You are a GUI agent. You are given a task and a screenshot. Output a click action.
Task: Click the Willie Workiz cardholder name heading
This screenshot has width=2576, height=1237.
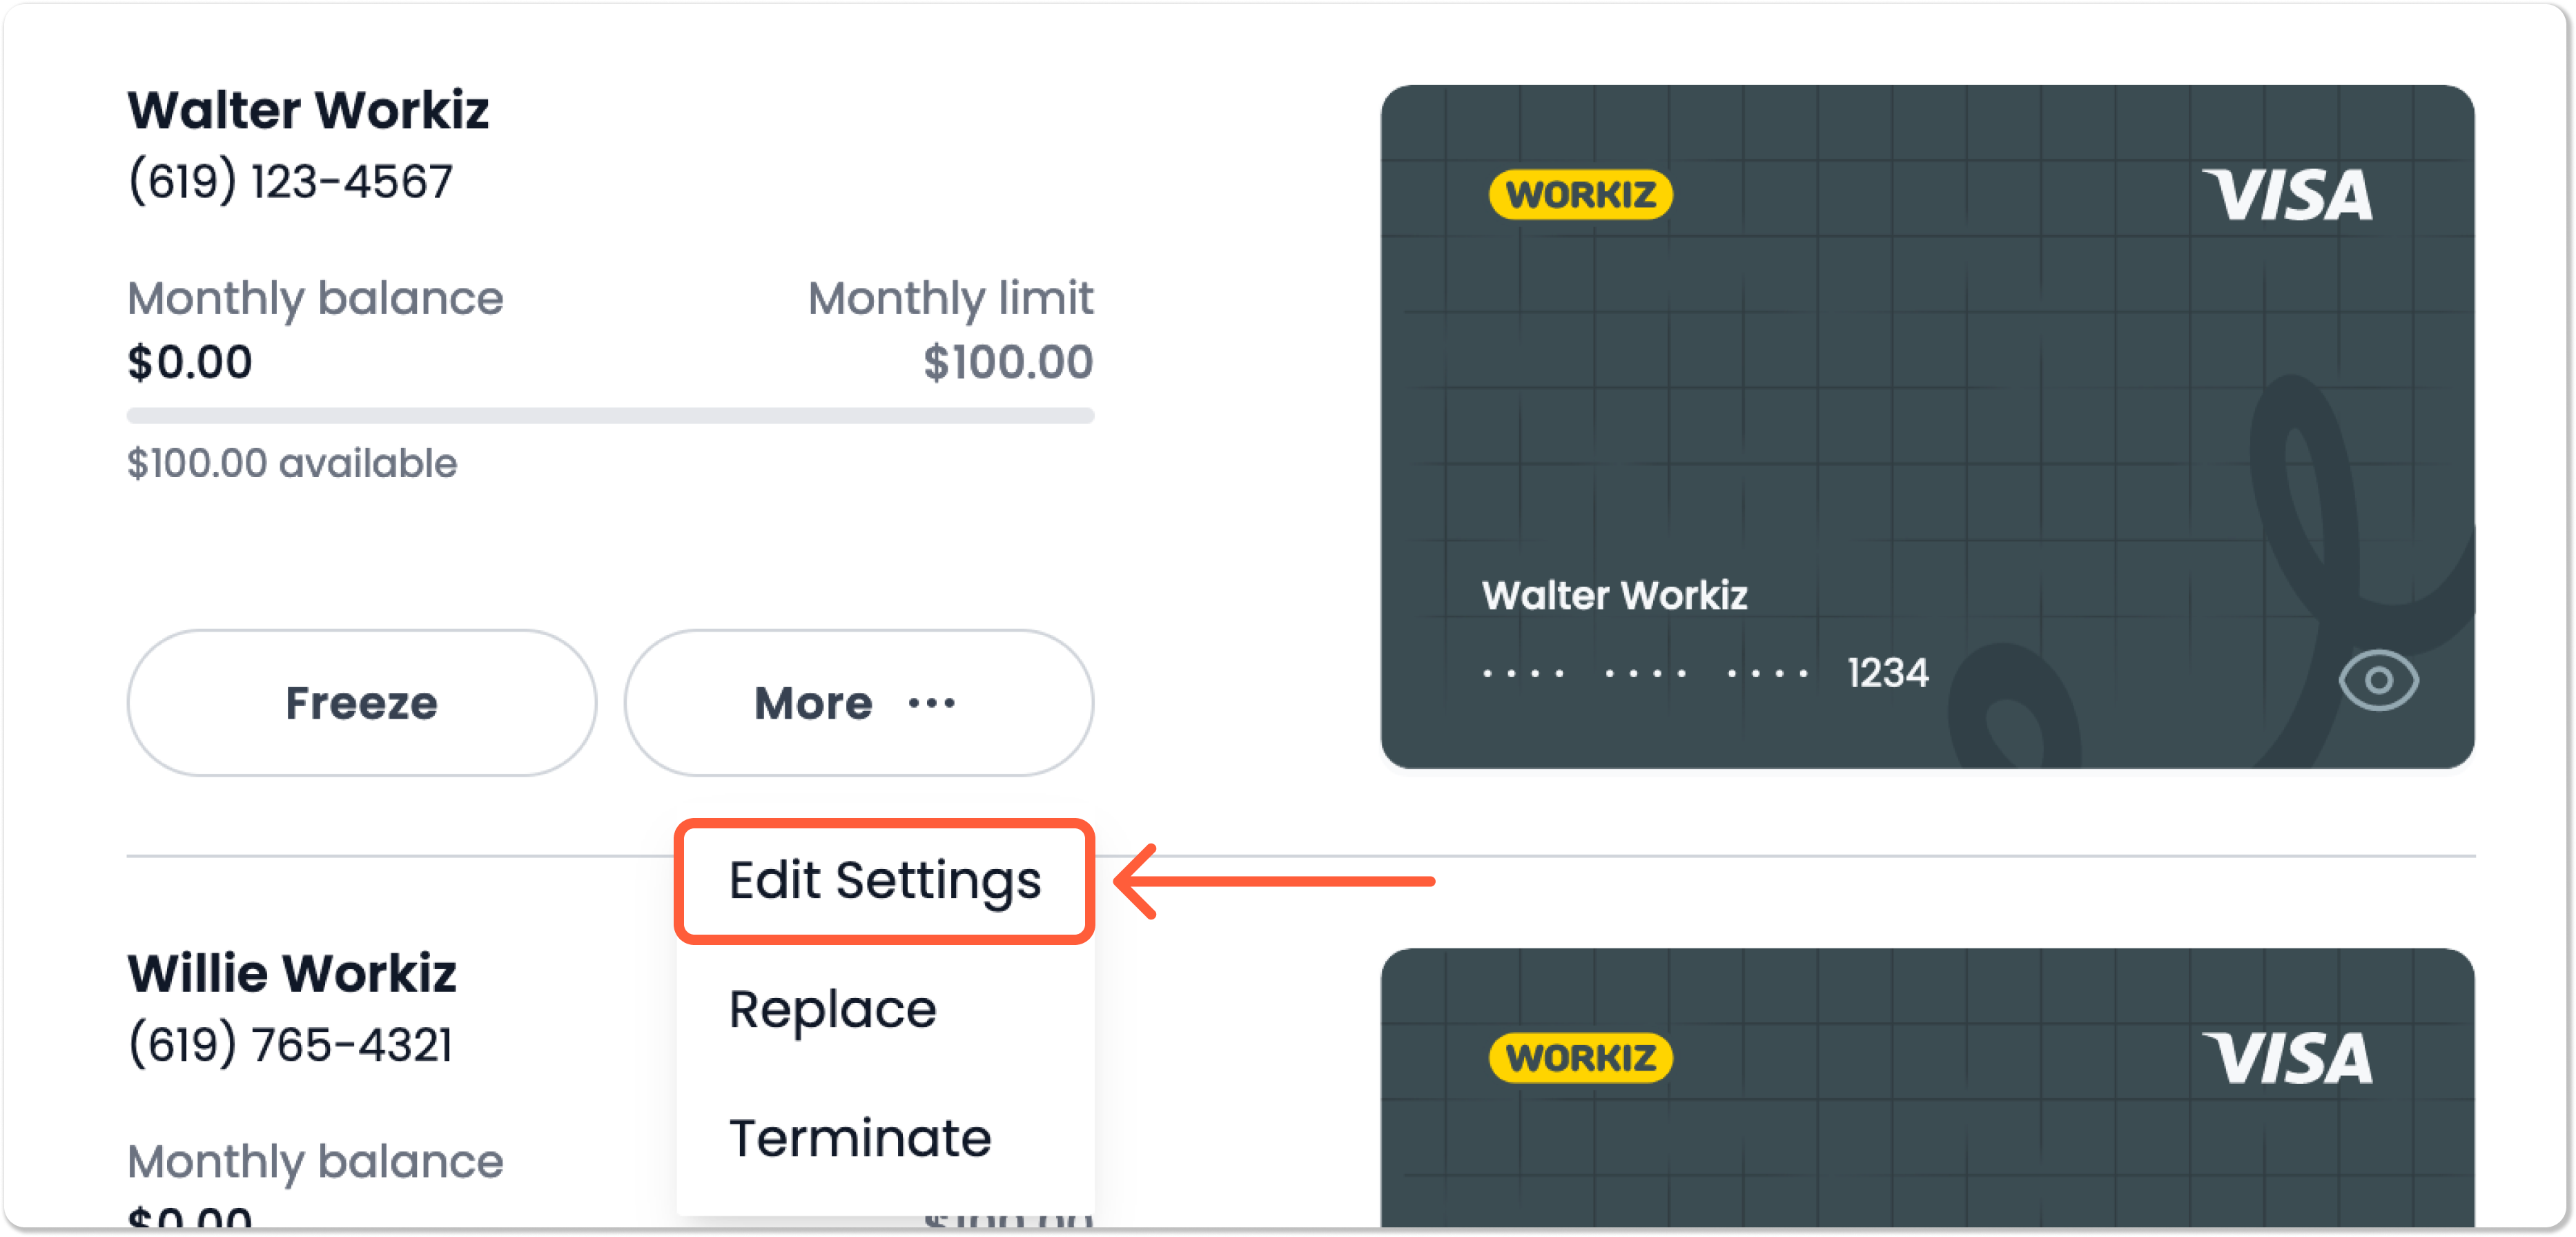point(292,973)
